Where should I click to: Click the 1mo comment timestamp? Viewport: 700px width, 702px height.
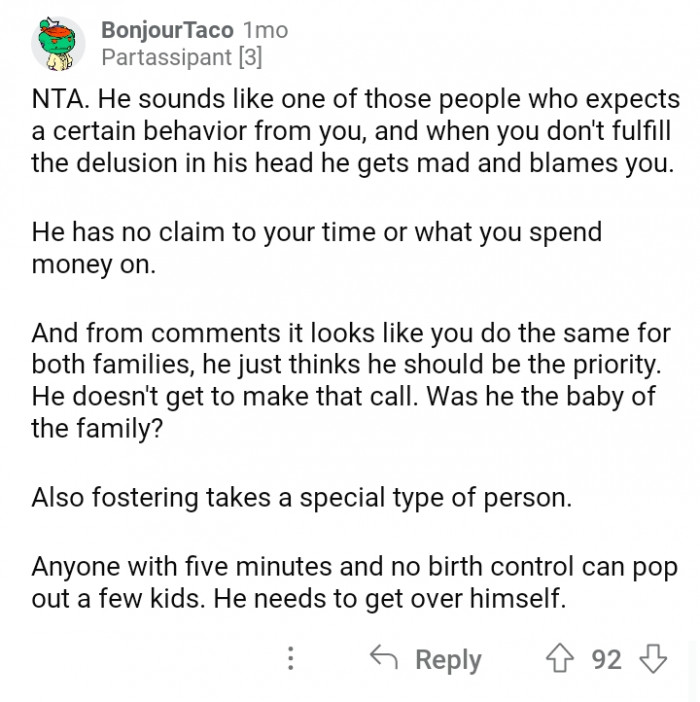pos(264,30)
